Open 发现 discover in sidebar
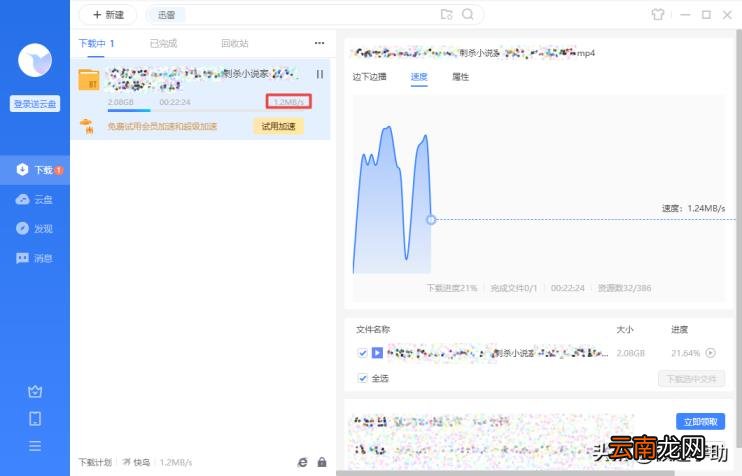Image resolution: width=742 pixels, height=476 pixels. coord(35,229)
